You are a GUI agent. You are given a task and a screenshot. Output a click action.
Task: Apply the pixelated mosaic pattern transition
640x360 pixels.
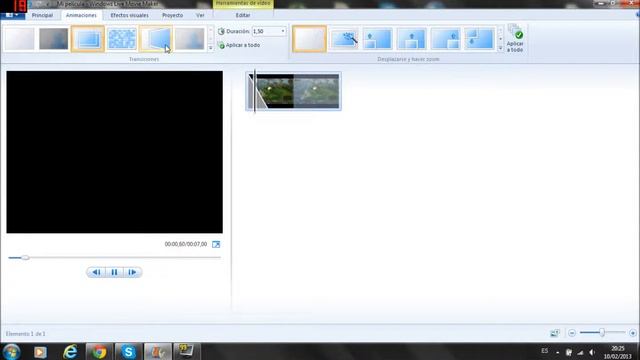[x=122, y=39]
